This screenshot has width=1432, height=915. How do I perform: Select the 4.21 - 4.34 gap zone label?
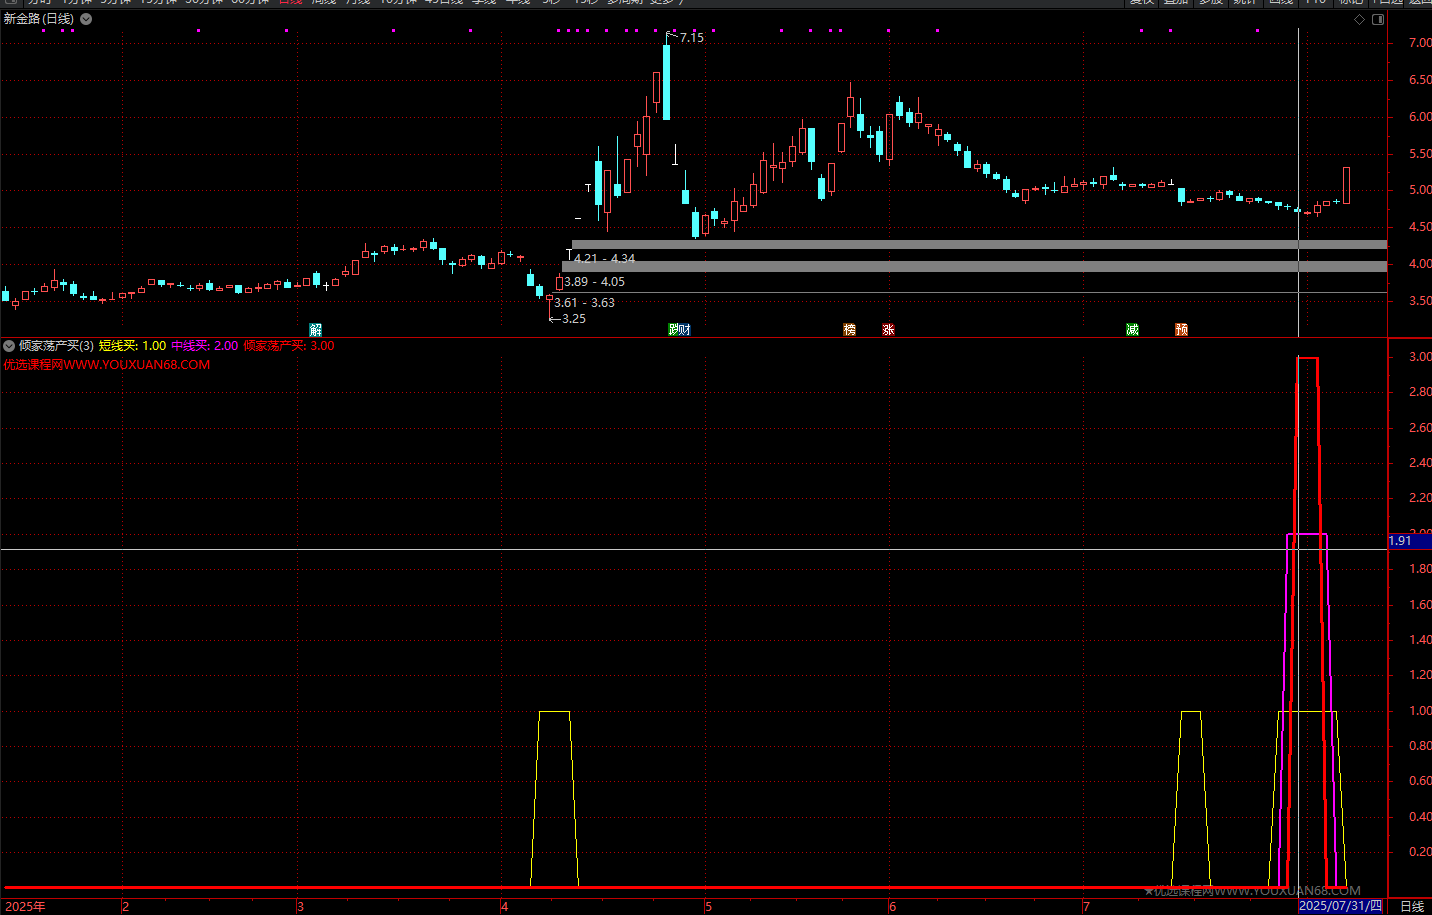[604, 258]
